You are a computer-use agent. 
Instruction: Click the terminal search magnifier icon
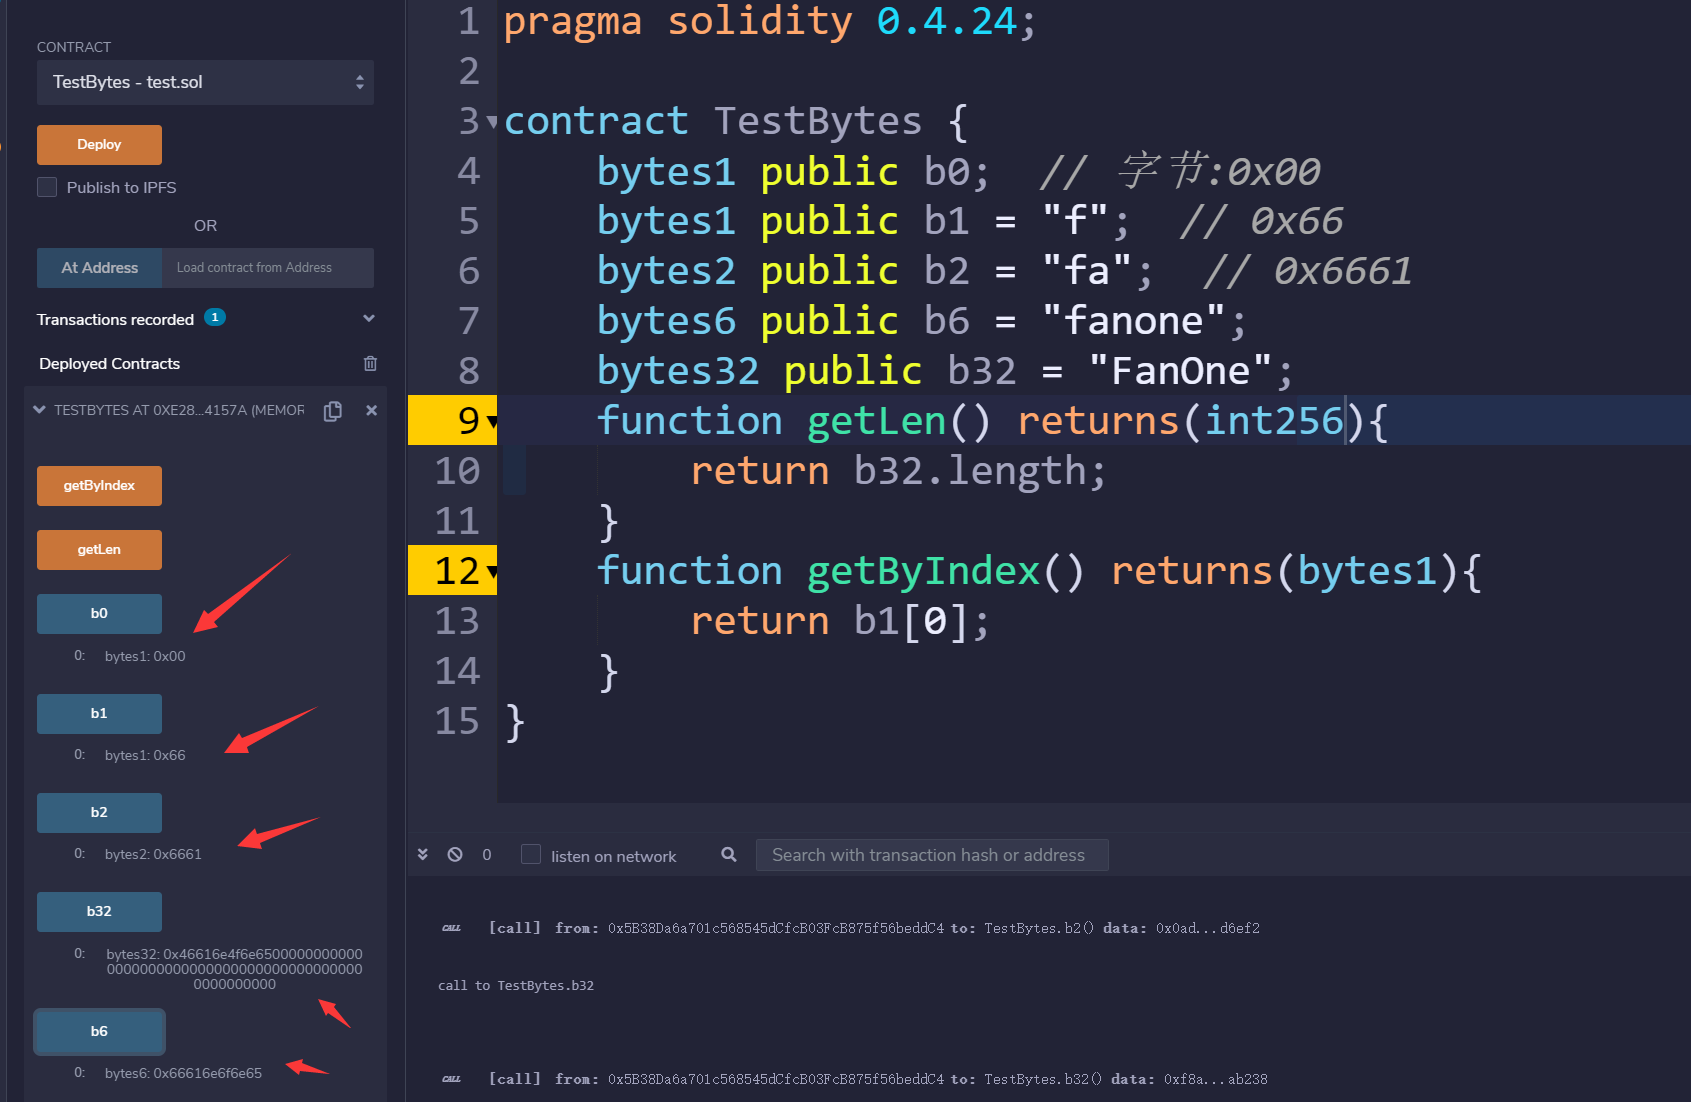click(x=729, y=854)
